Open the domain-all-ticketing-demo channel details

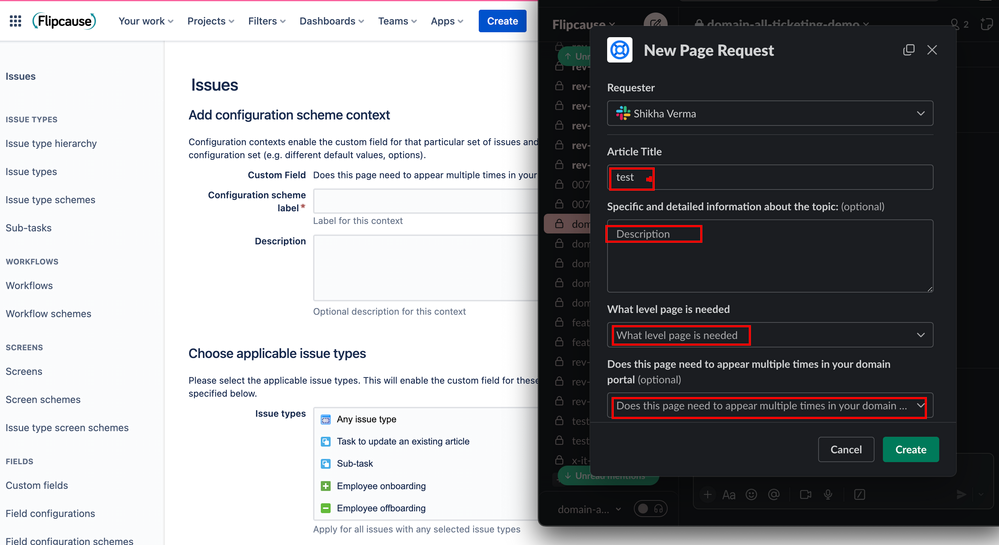click(x=782, y=24)
